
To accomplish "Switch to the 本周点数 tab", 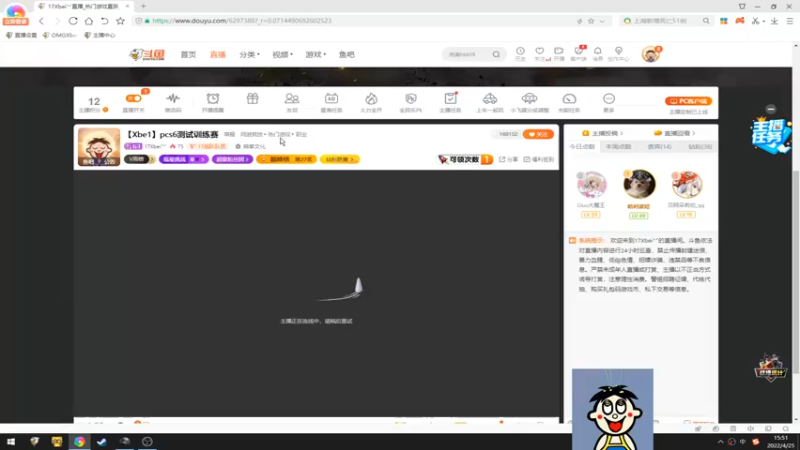I will pos(618,146).
